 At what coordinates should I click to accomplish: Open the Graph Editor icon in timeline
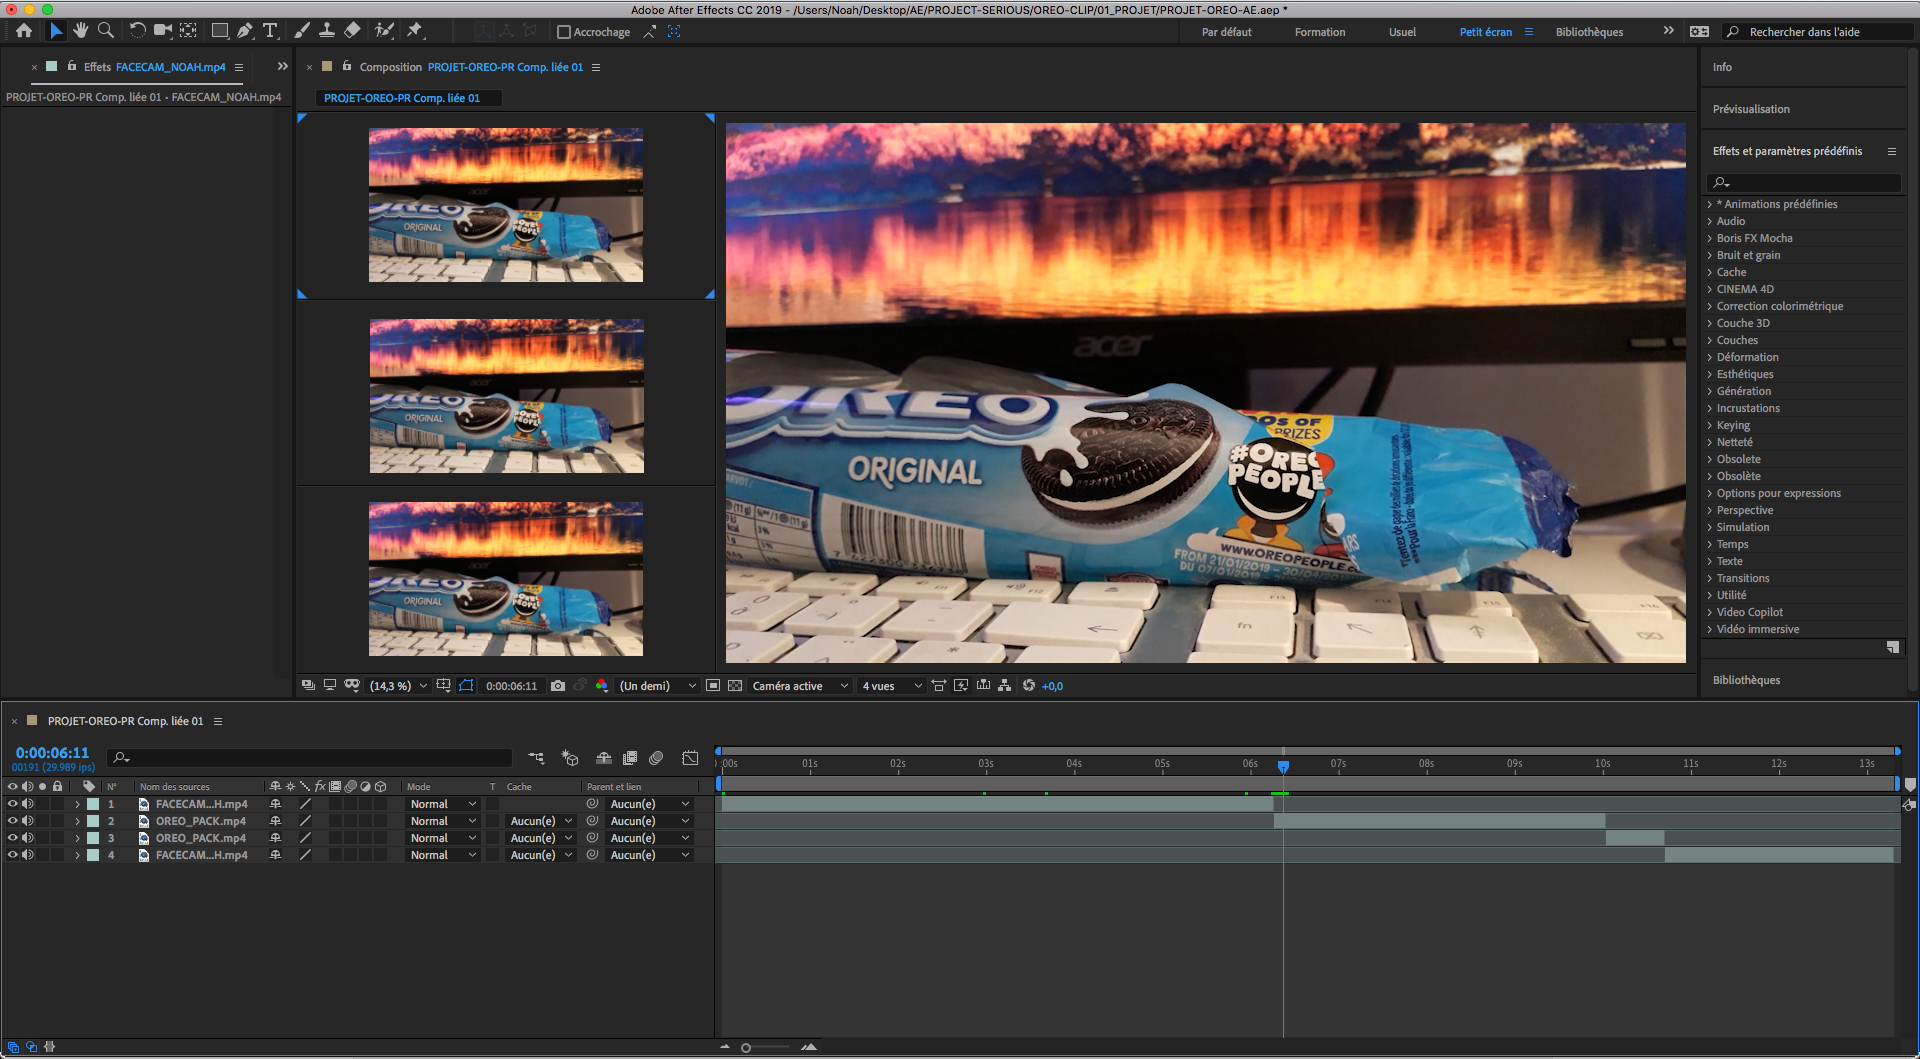click(690, 758)
